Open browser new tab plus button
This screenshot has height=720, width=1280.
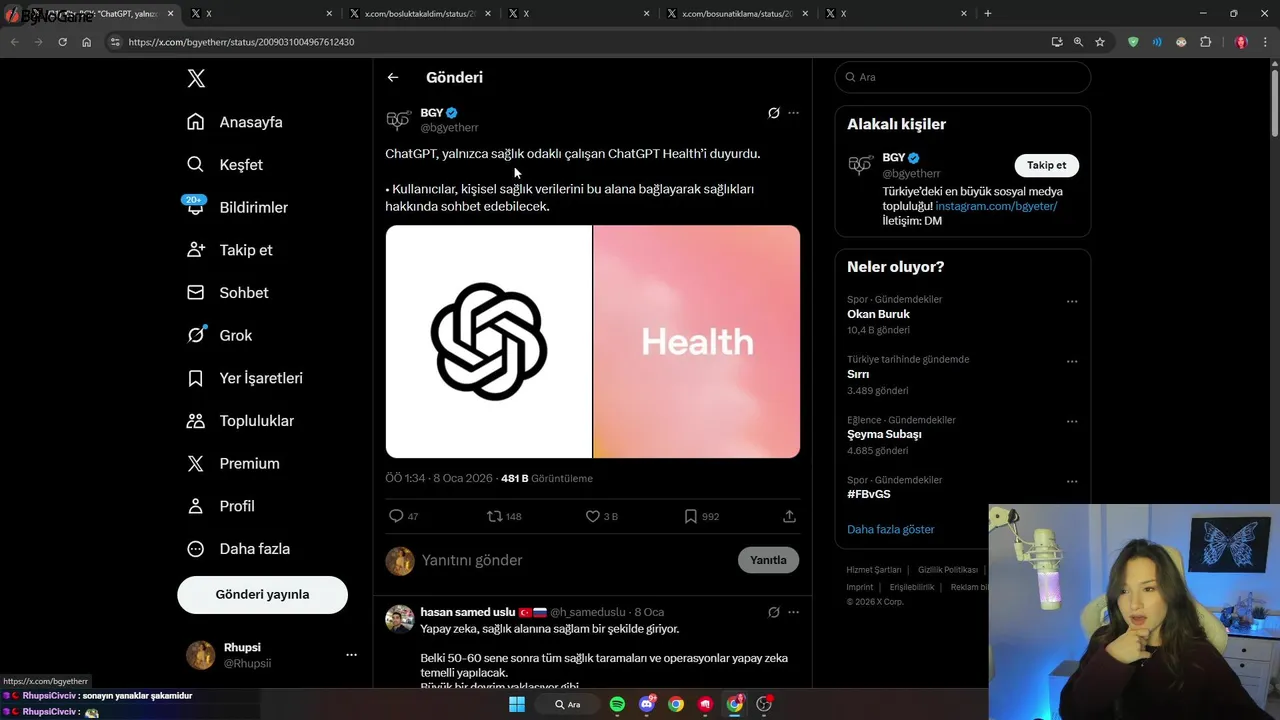tap(988, 13)
